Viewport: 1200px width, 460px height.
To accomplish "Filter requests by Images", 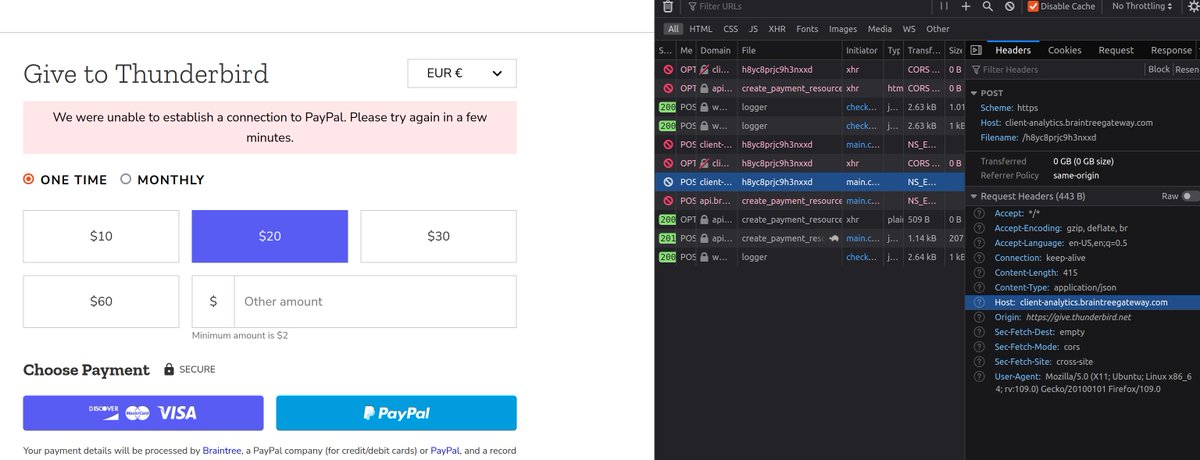I will click(x=844, y=29).
